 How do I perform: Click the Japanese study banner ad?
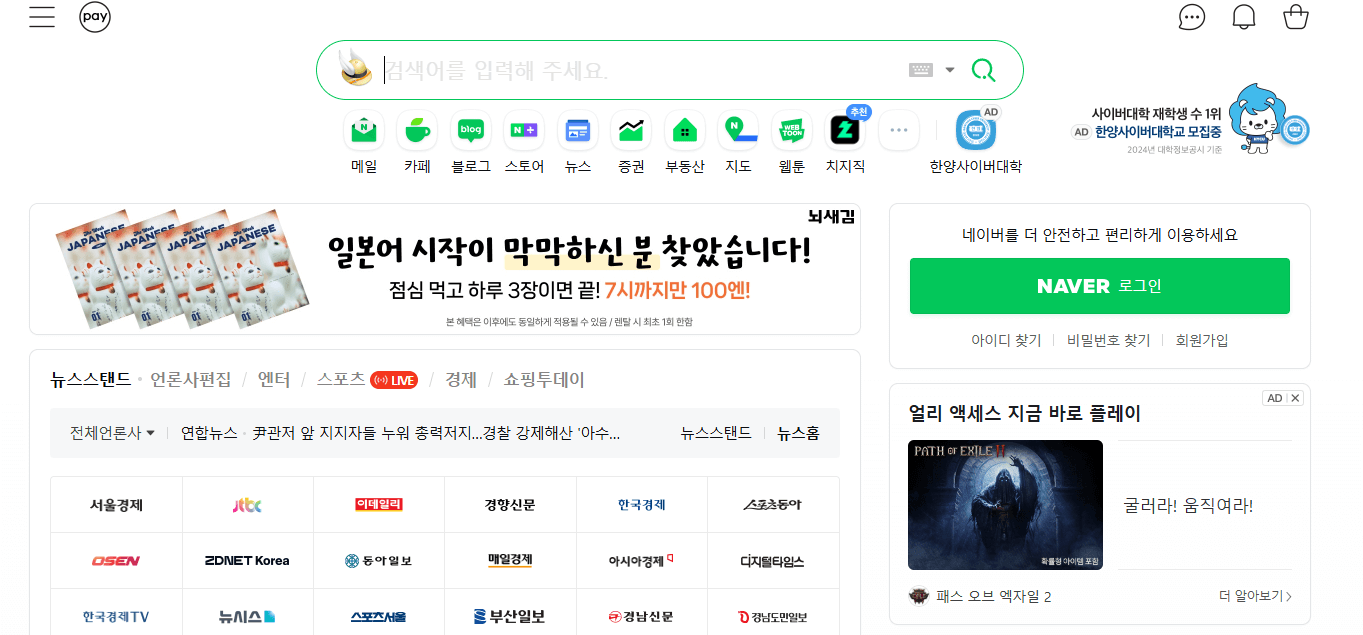(445, 269)
